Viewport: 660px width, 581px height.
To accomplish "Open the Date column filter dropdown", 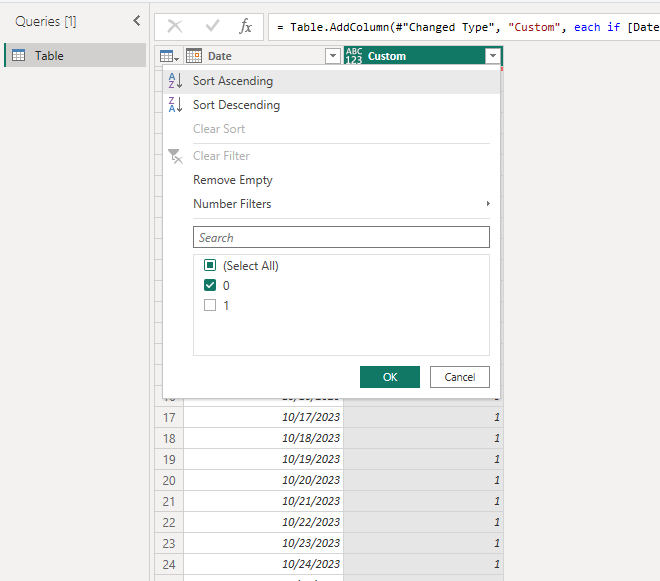I will tap(333, 56).
